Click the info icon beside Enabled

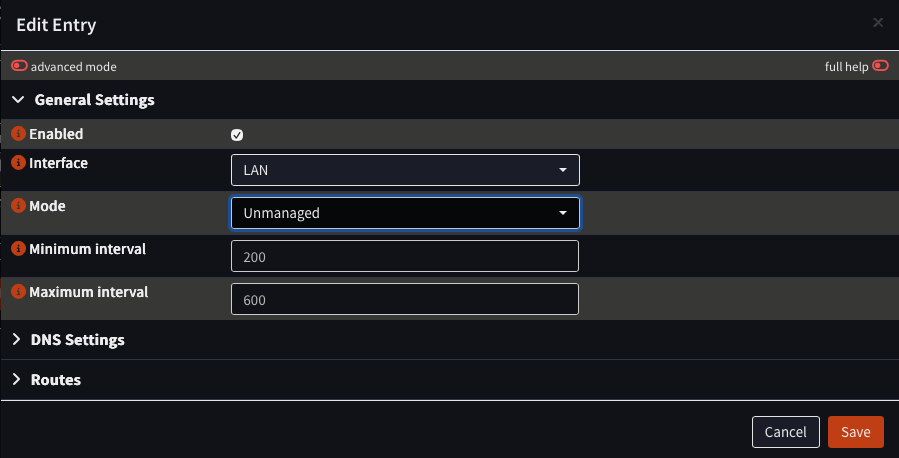click(x=18, y=134)
